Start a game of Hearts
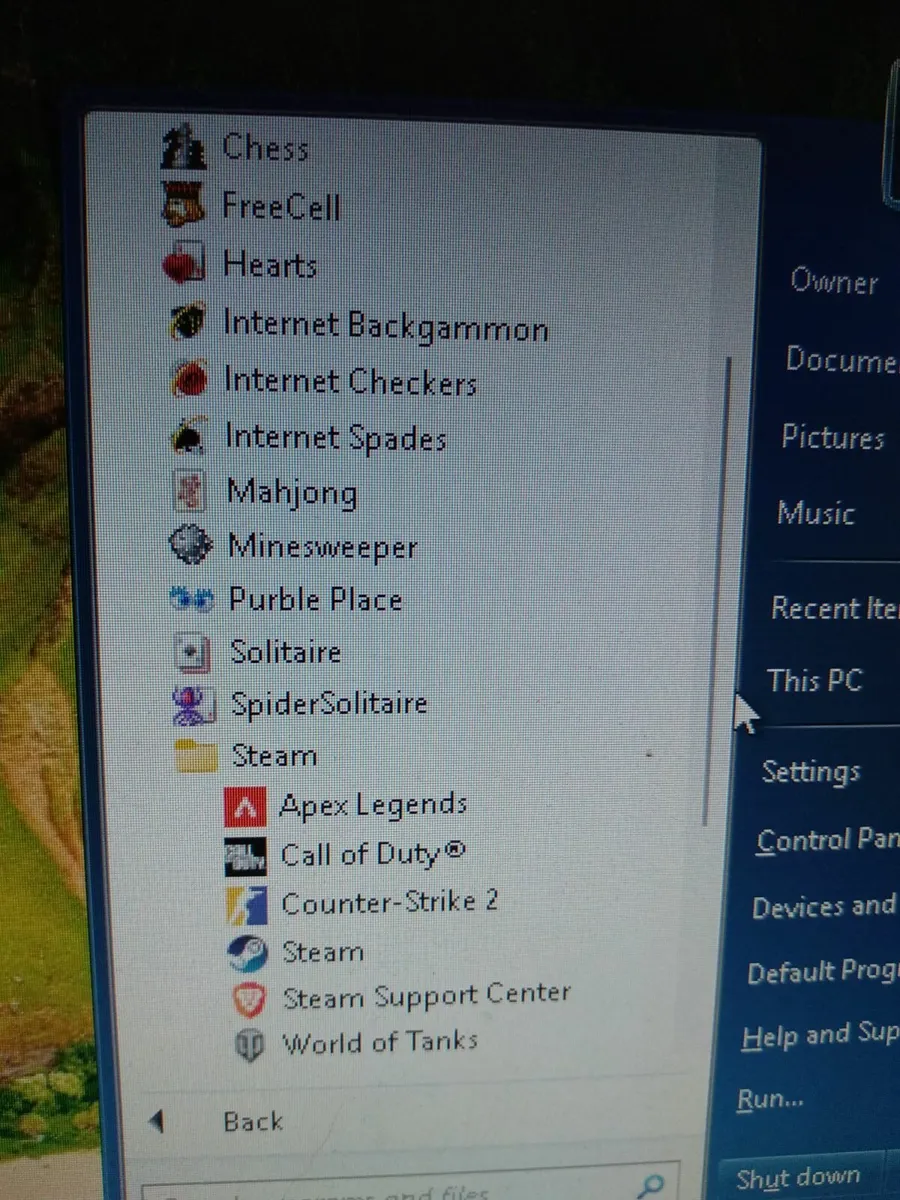The height and width of the screenshot is (1200, 900). [x=269, y=265]
